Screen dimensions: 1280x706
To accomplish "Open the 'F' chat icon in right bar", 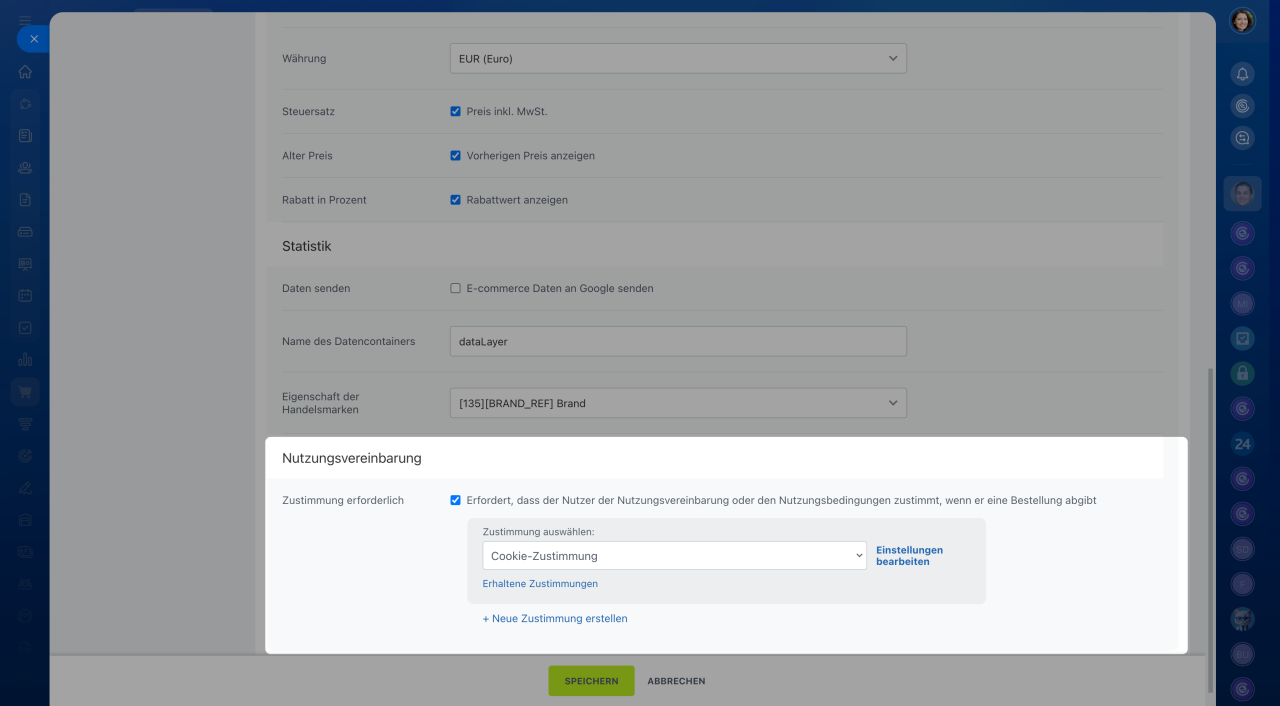I will (x=1242, y=583).
